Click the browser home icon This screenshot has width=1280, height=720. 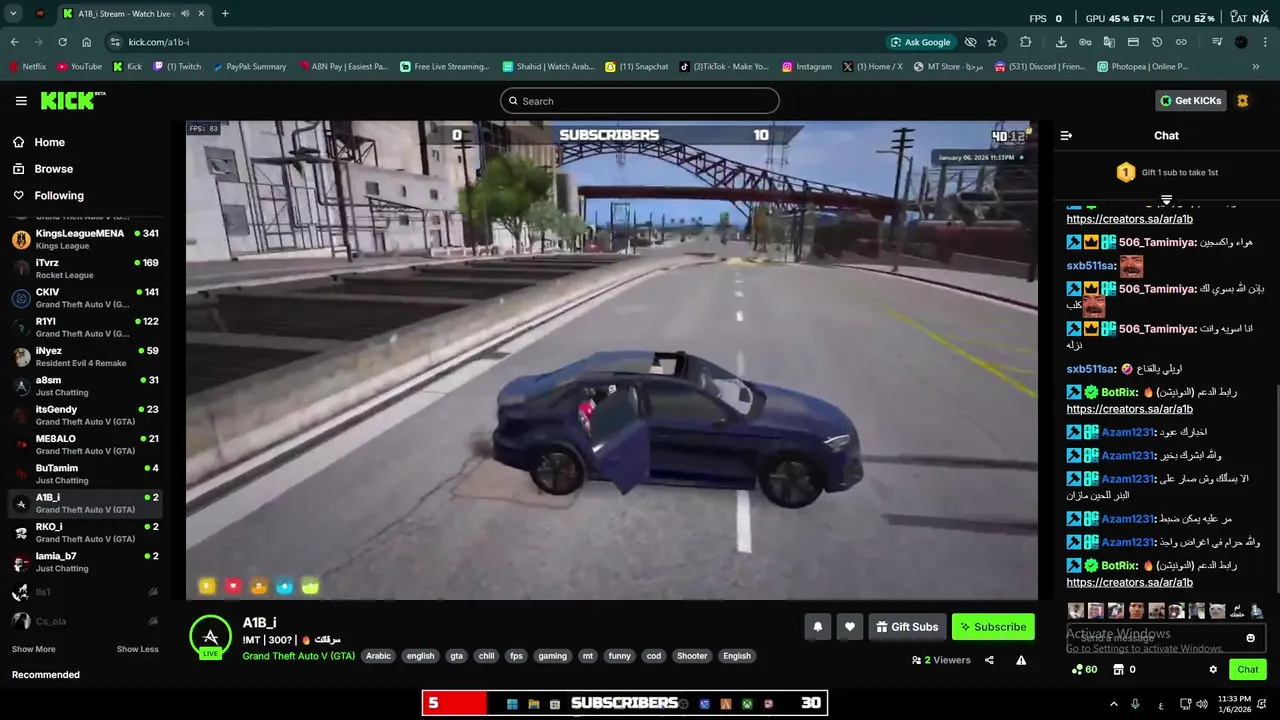coord(86,42)
